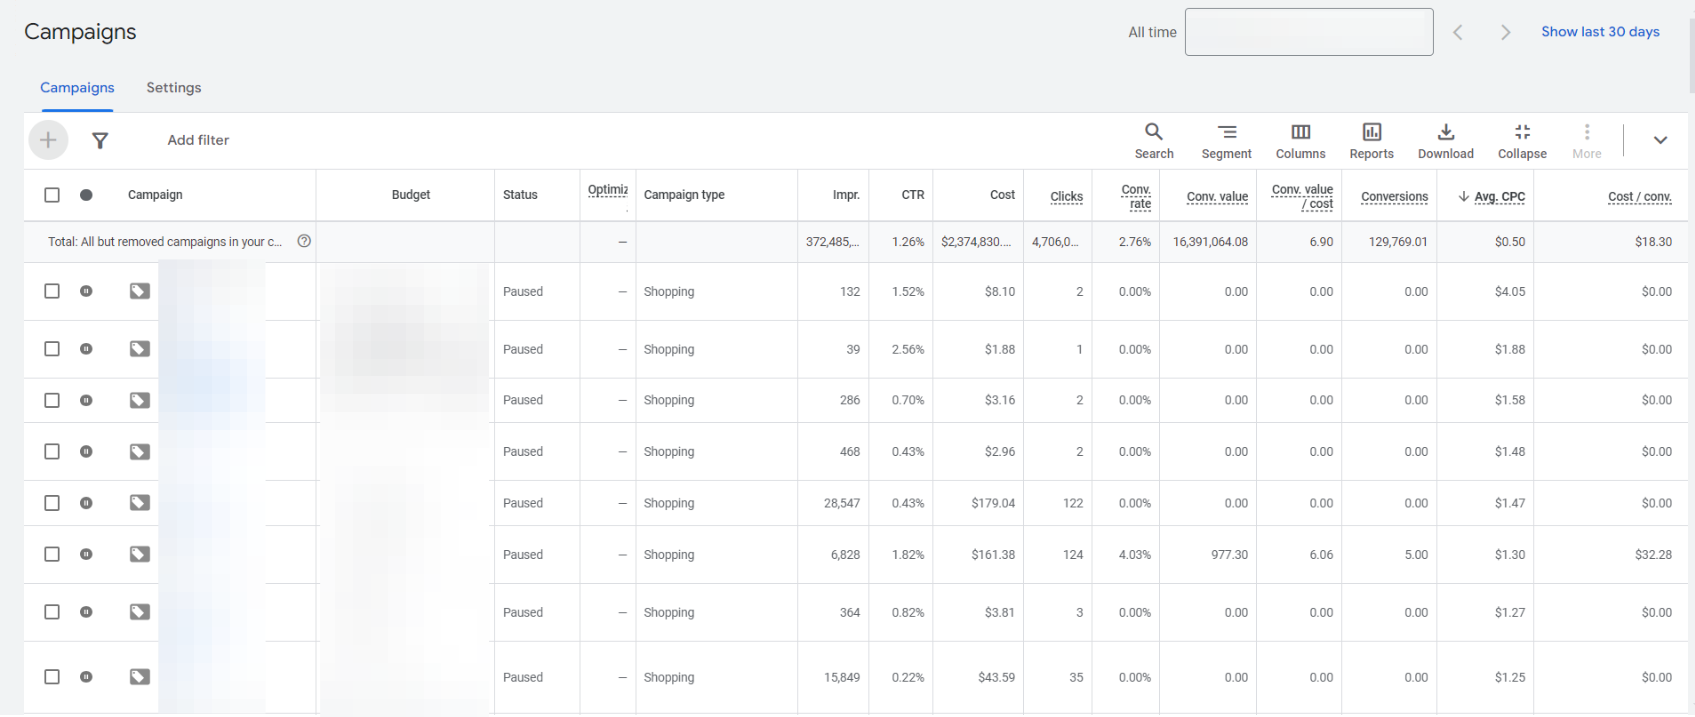This screenshot has height=717, width=1695.
Task: Click the help icon beside Total row
Action: coord(304,241)
